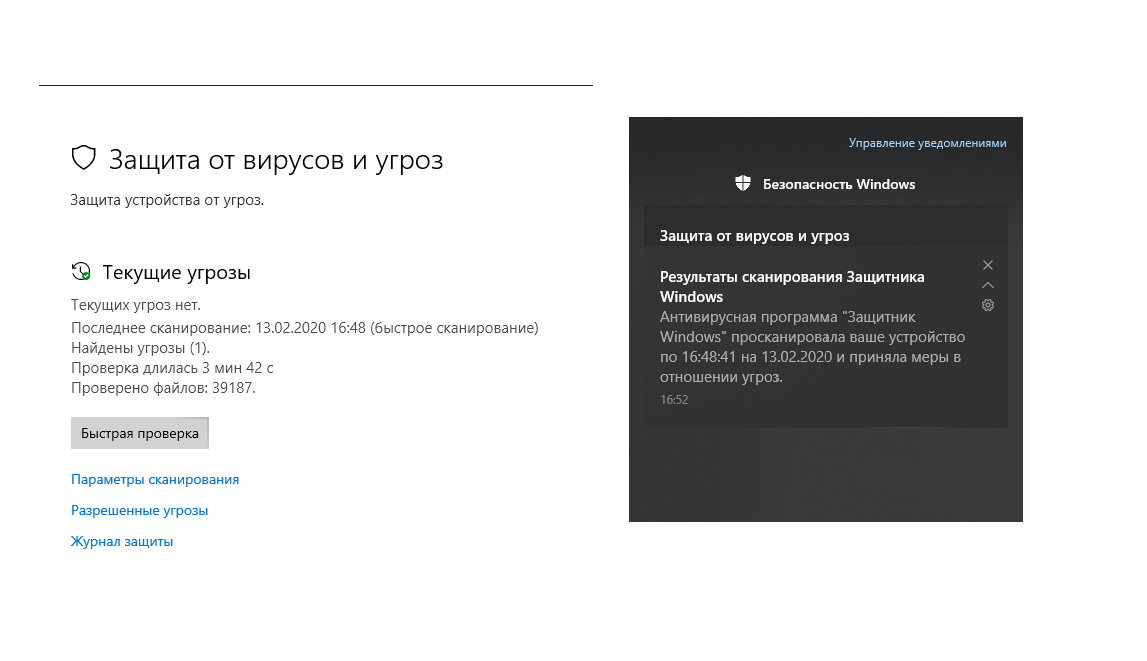Open Журнал защиты link
The image size is (1147, 661).
point(122,541)
